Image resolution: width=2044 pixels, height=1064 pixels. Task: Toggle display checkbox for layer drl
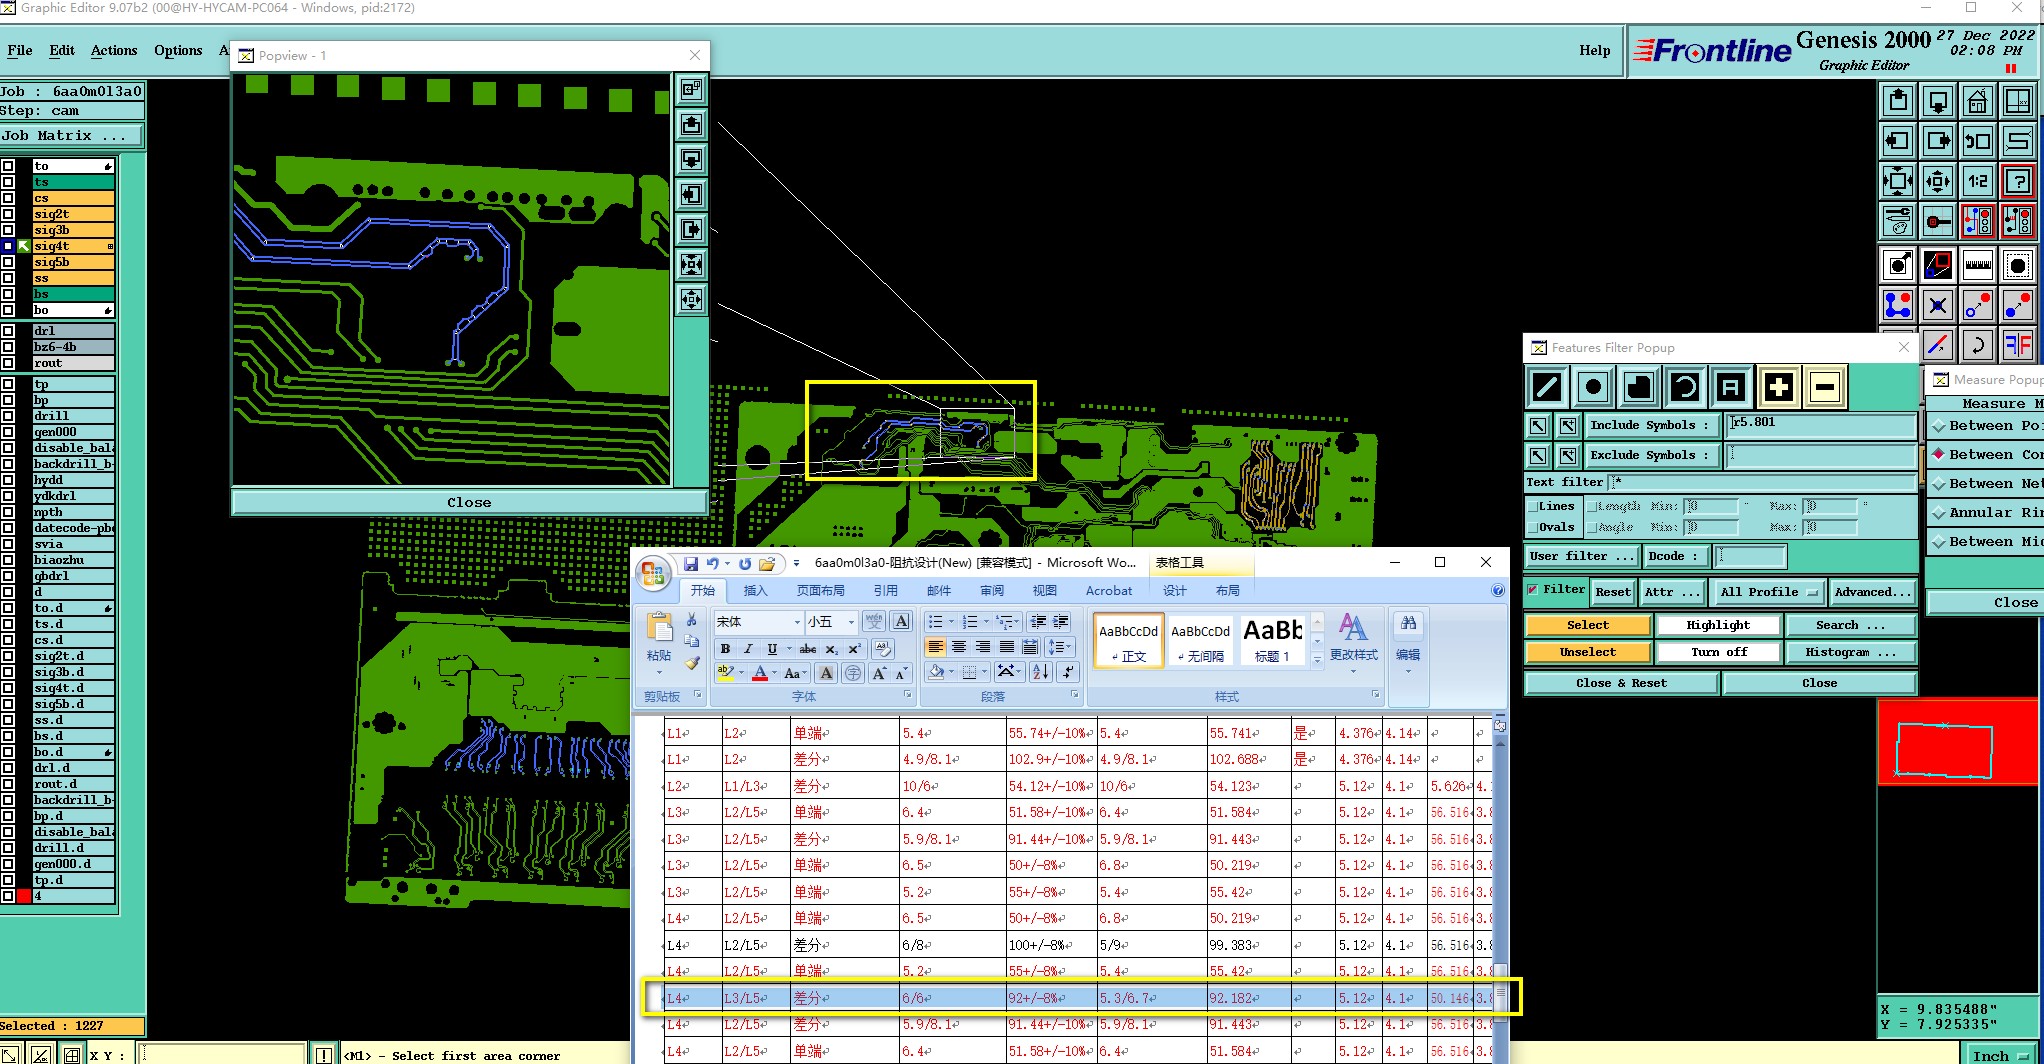(8, 331)
